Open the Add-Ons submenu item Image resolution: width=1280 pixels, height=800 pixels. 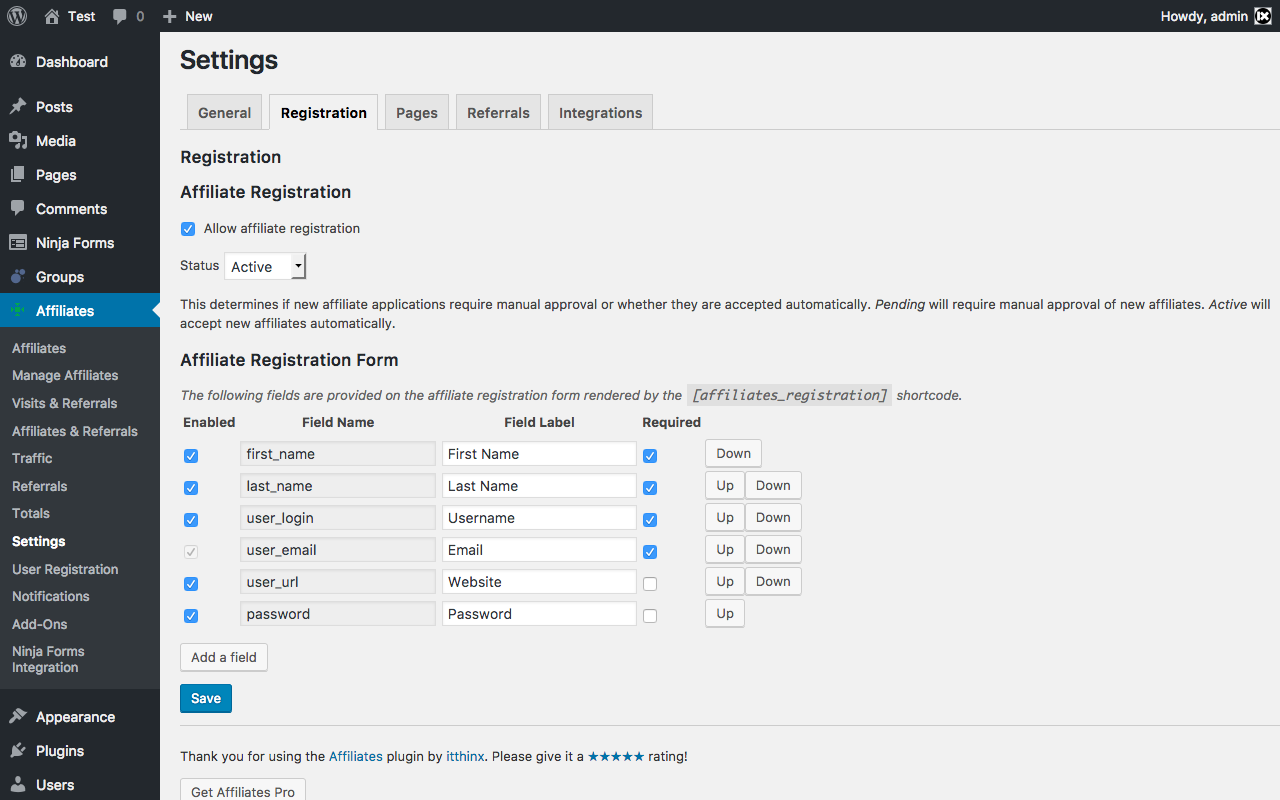[40, 625]
